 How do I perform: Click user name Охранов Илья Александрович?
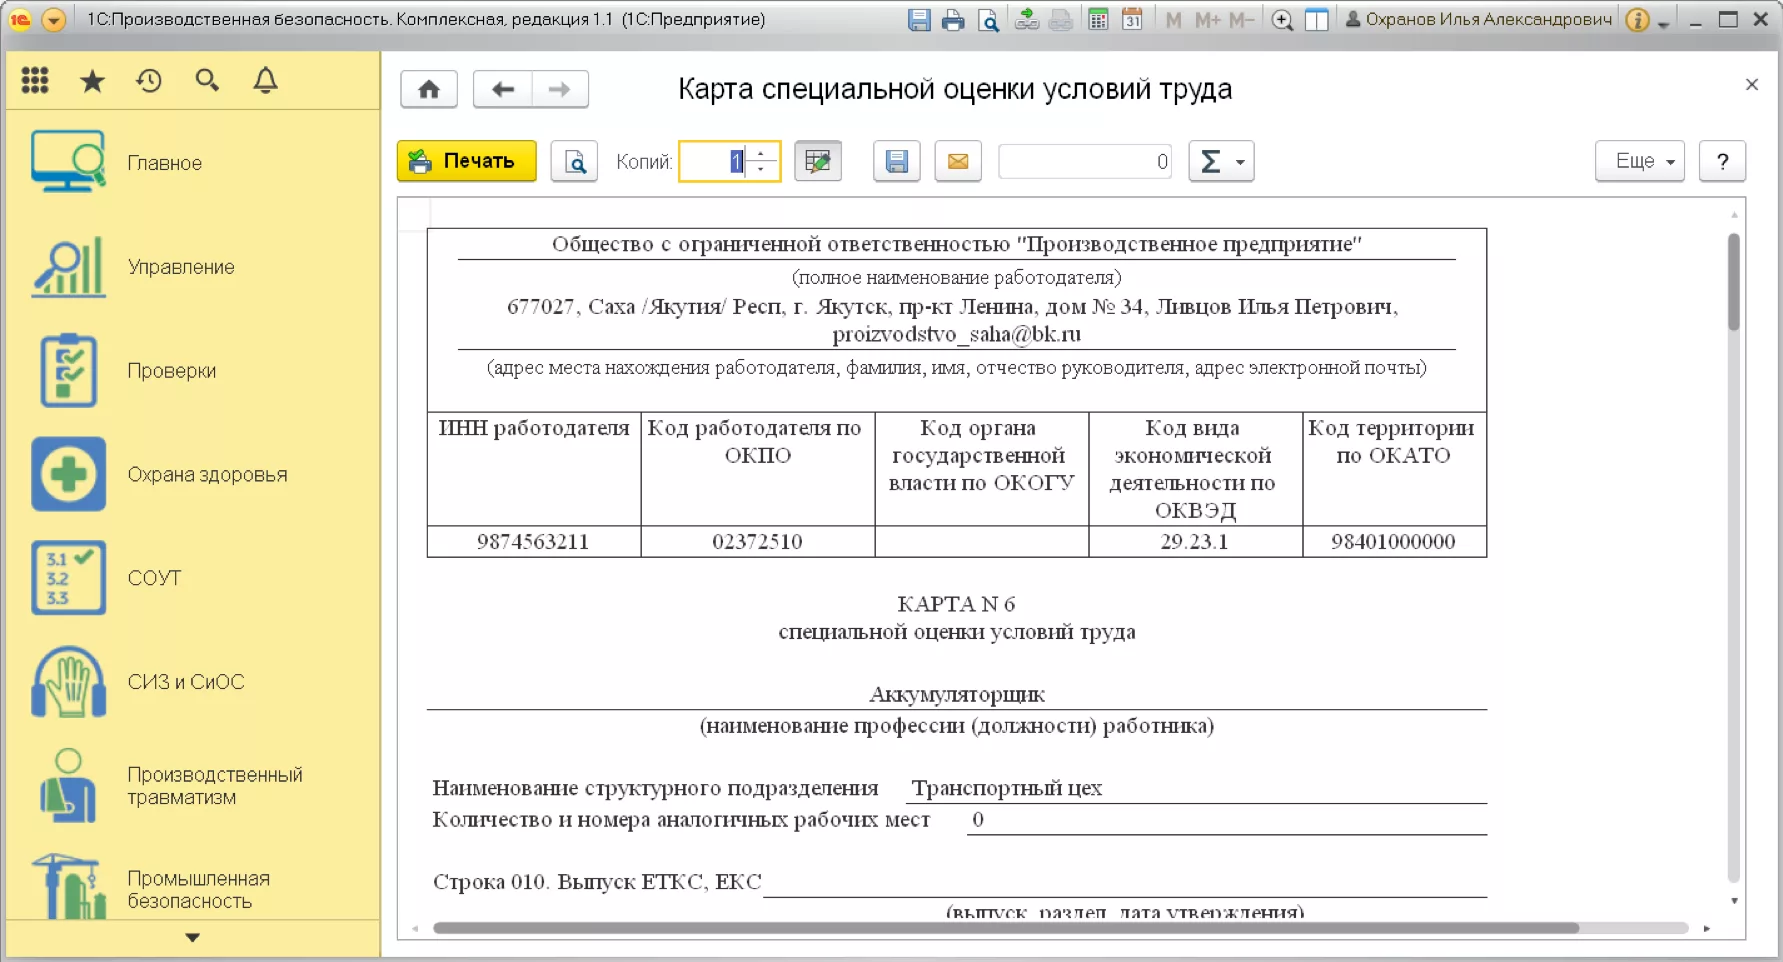[x=1479, y=19]
